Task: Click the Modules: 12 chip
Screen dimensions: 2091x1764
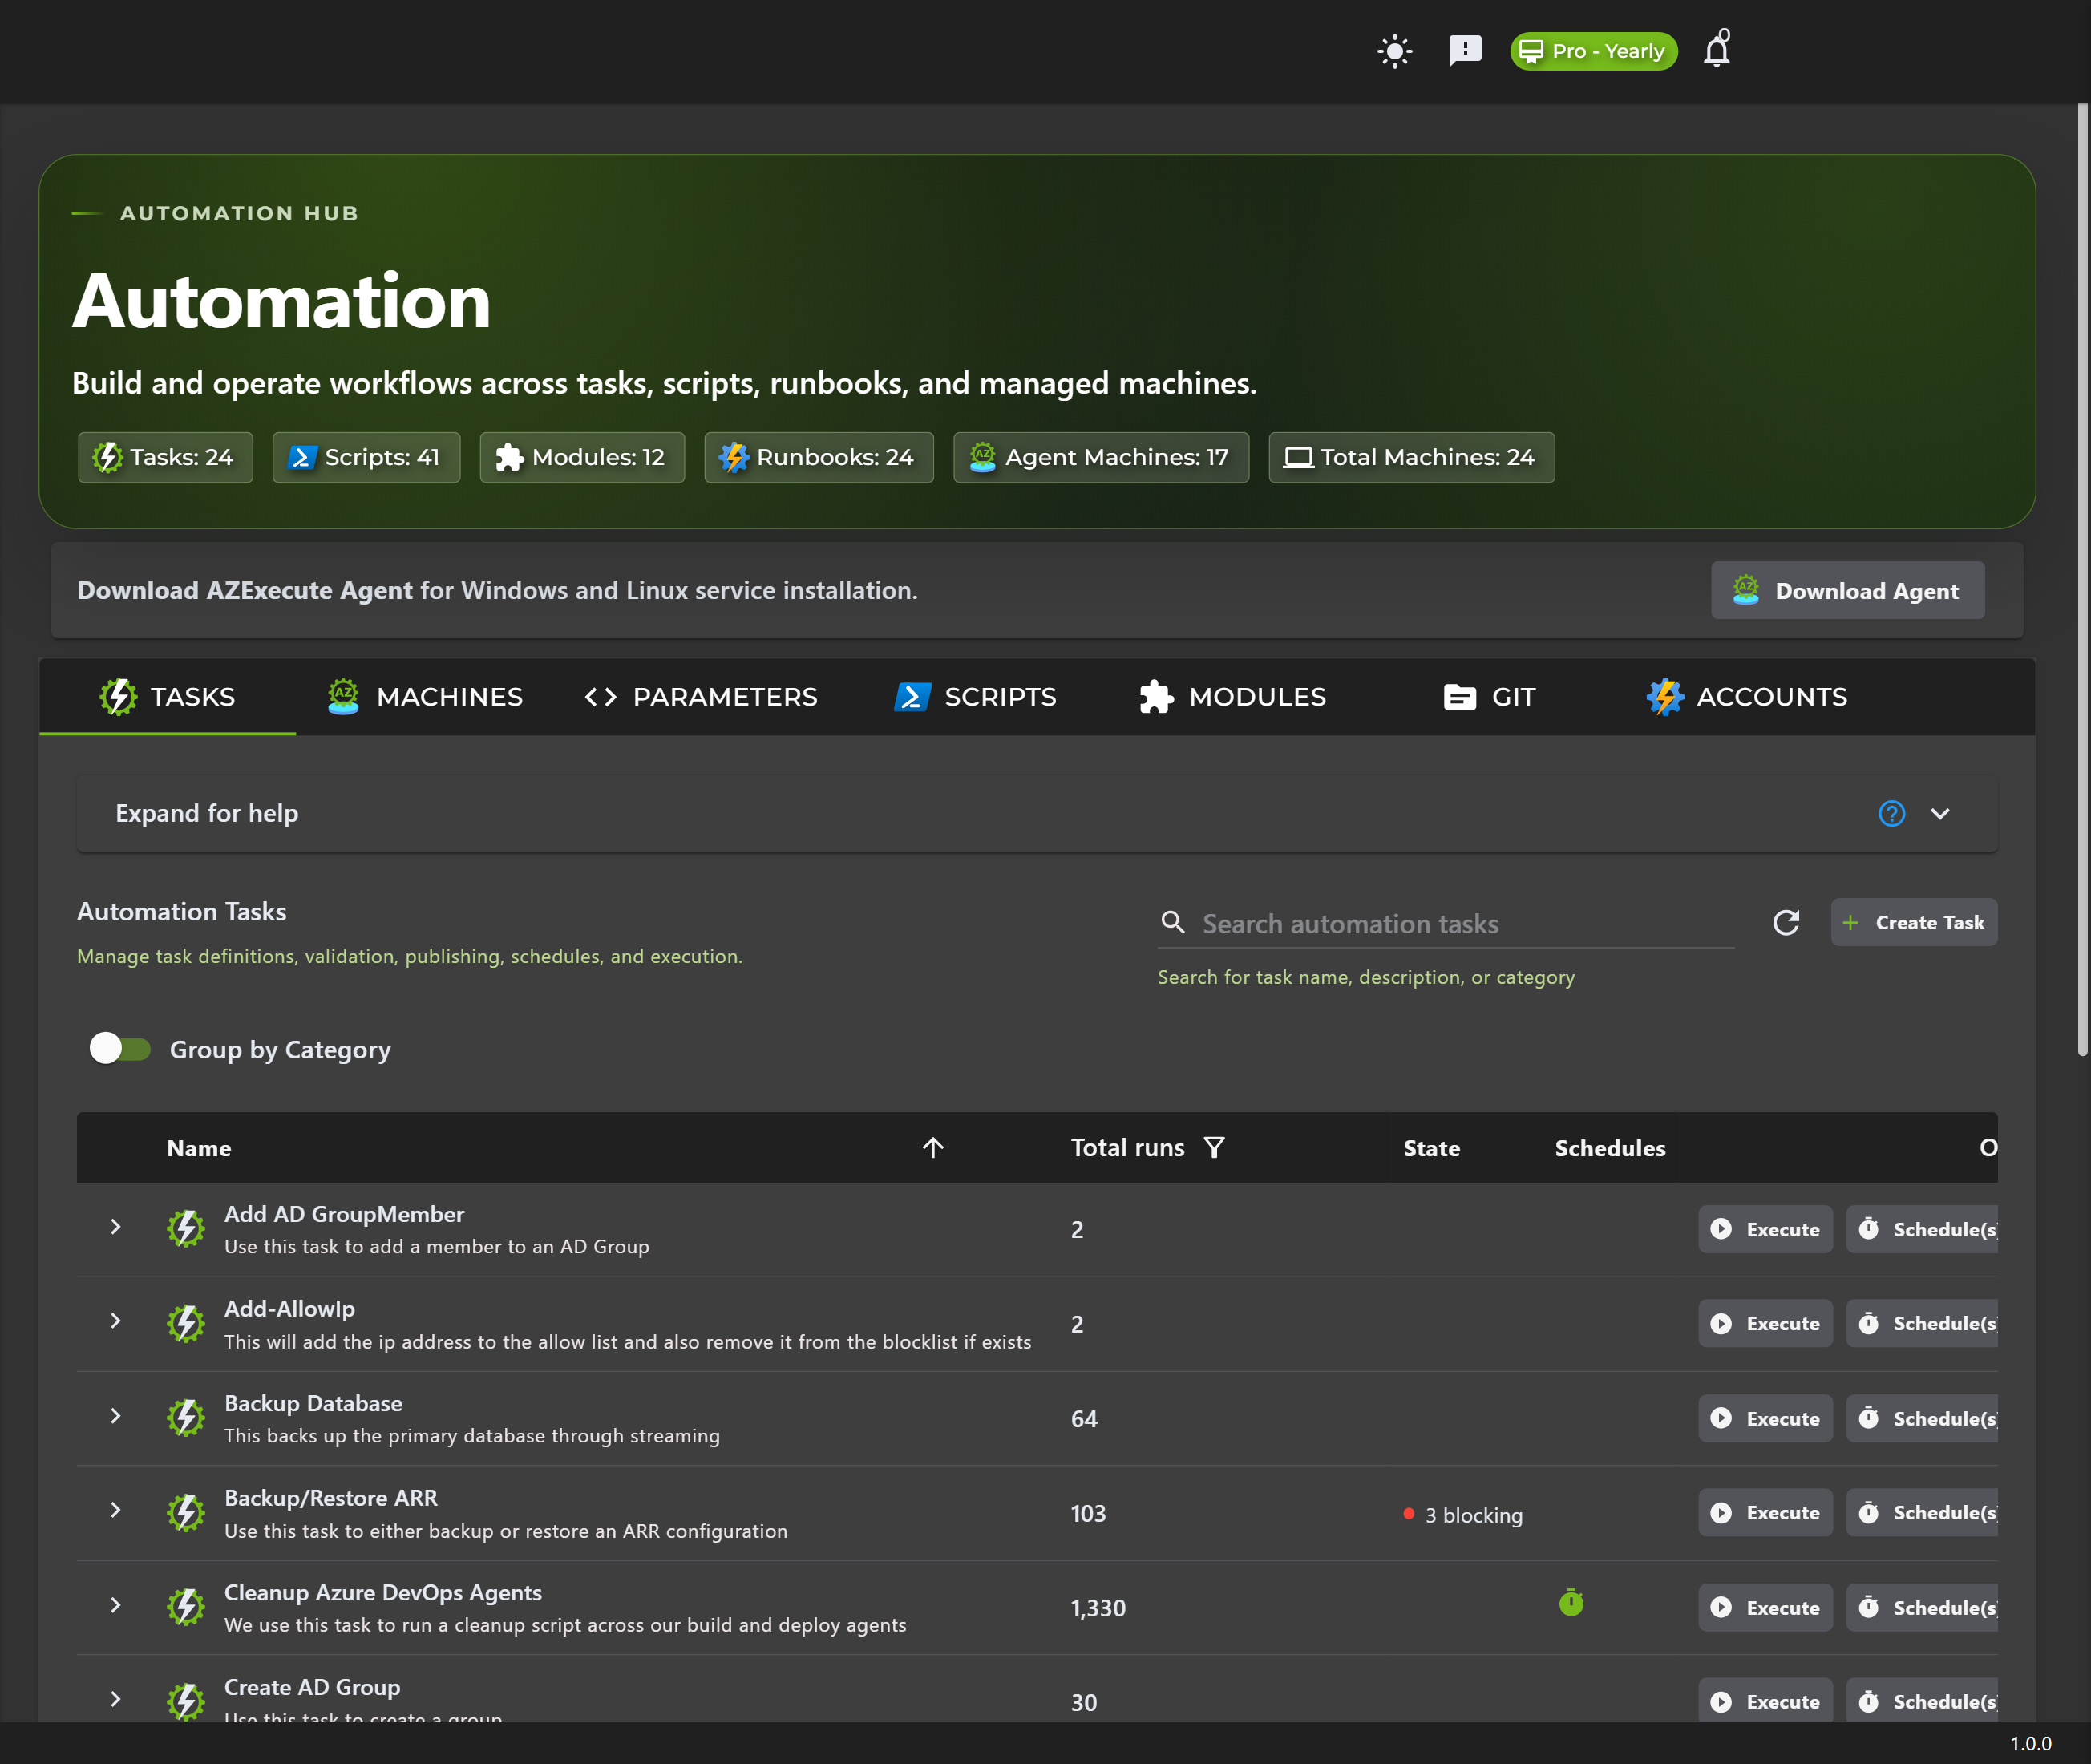Action: tap(582, 458)
